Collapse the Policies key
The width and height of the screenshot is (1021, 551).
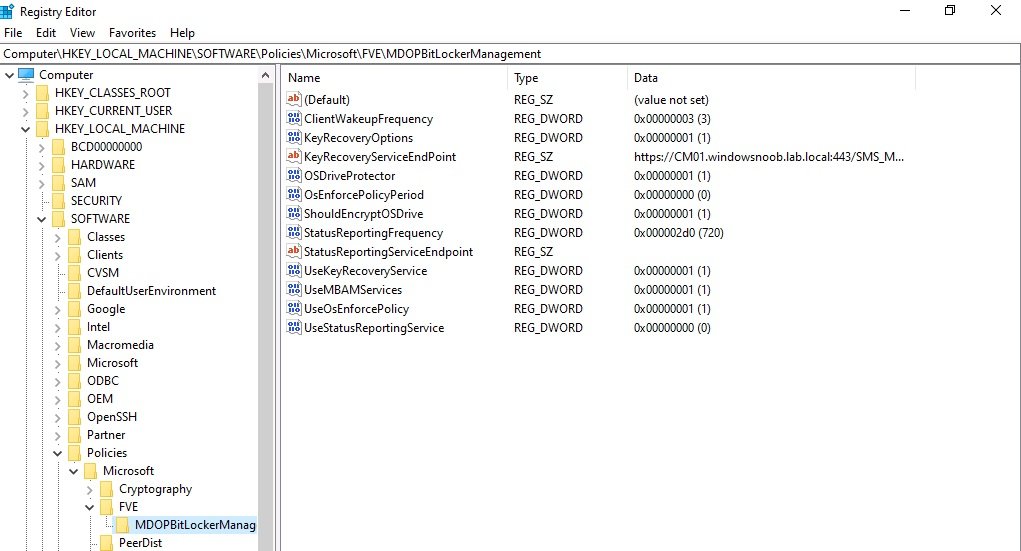[x=58, y=453]
